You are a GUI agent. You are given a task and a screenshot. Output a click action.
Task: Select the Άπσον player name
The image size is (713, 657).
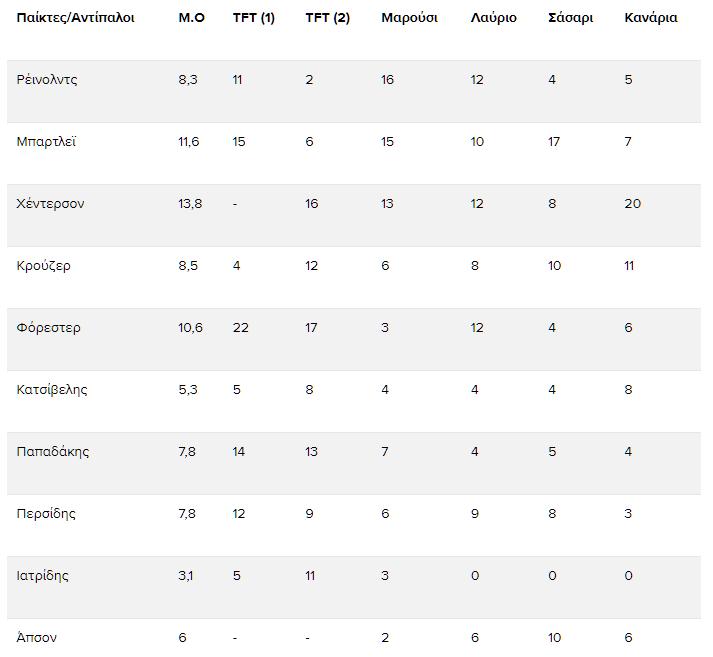tap(36, 637)
